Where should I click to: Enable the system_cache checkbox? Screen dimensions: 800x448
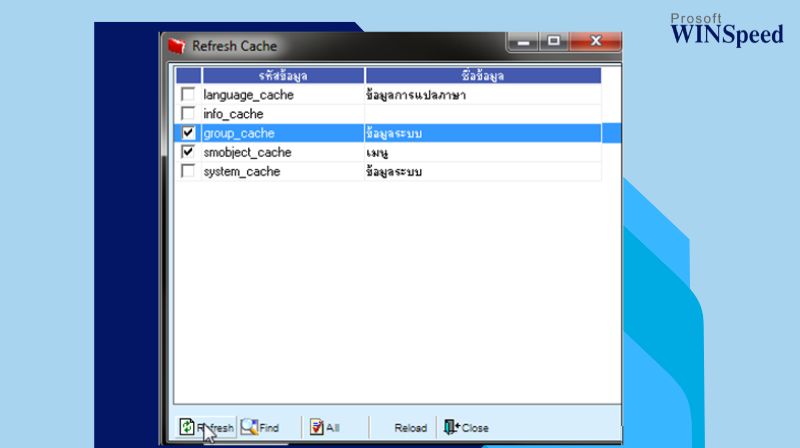point(188,171)
